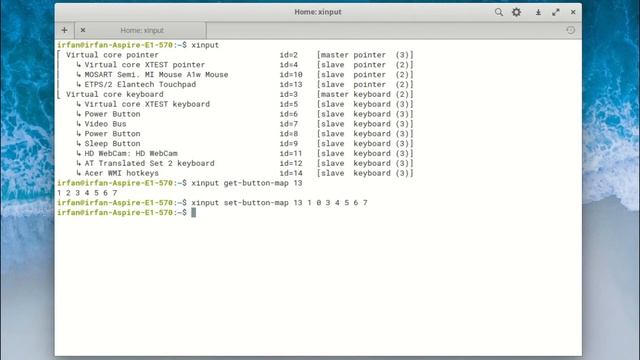
Task: Add a new terminal tab with the plus button
Action: point(64,30)
